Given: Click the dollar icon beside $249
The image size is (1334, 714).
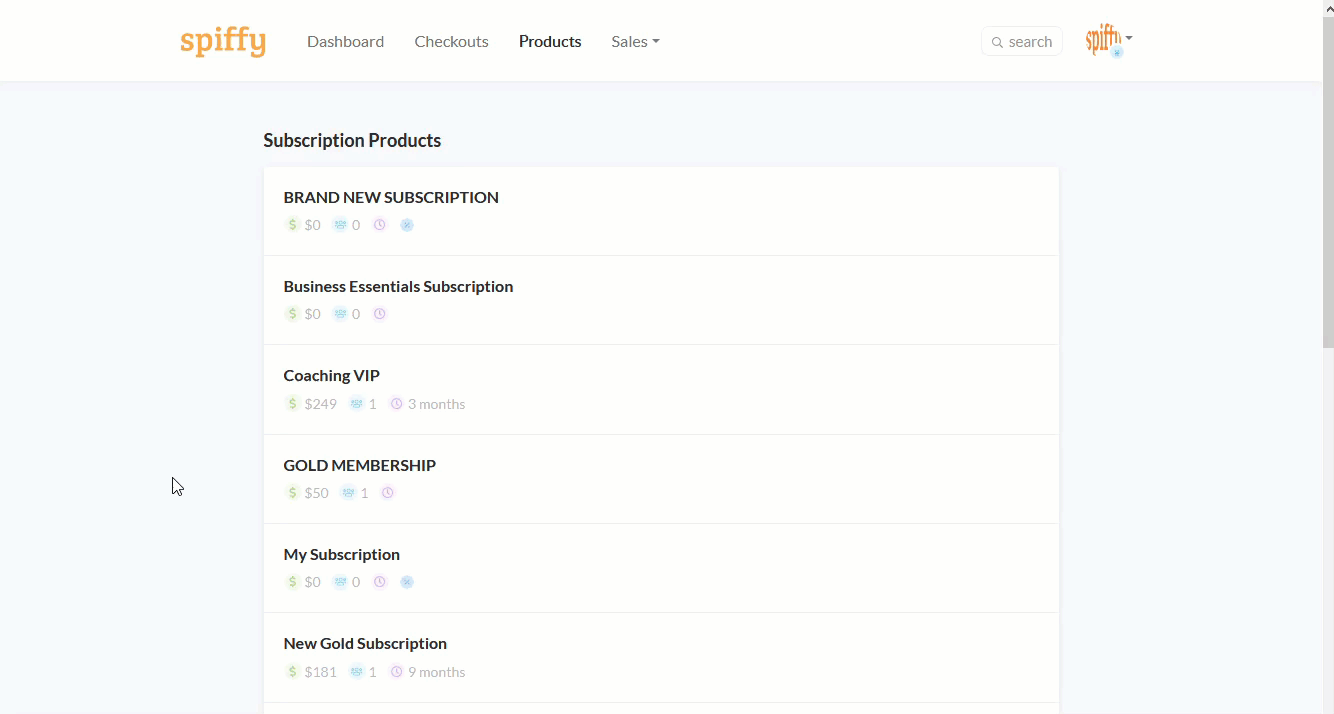Looking at the screenshot, I should point(292,404).
